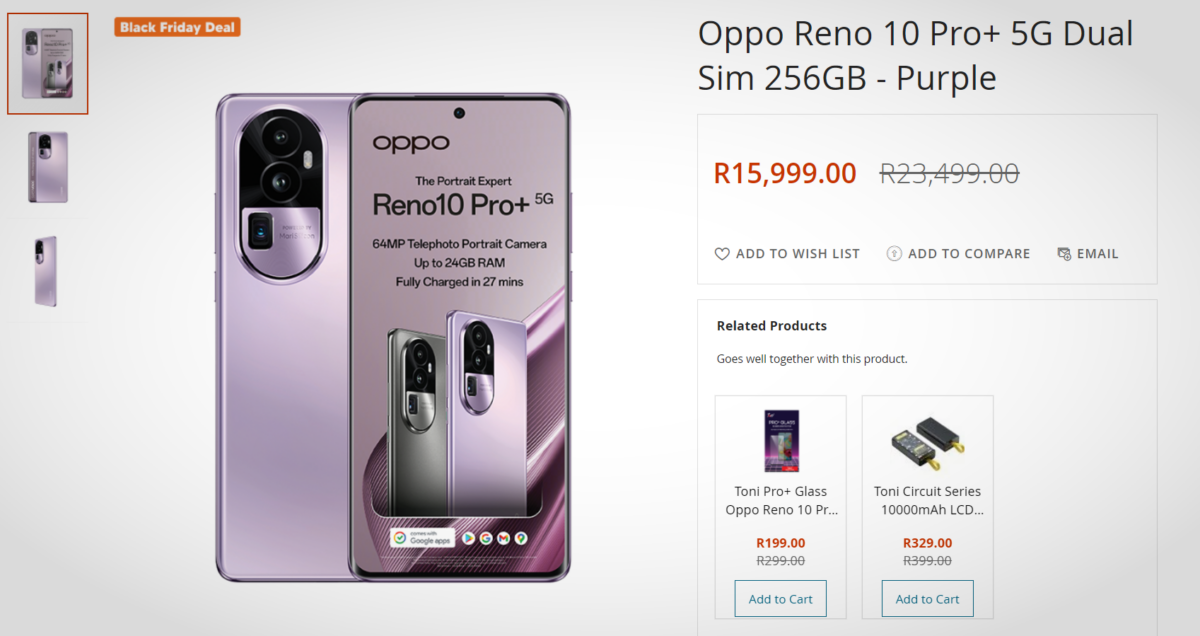Click the Add to Wish List text link
Viewport: 1200px width, 636px height.
[x=797, y=254]
